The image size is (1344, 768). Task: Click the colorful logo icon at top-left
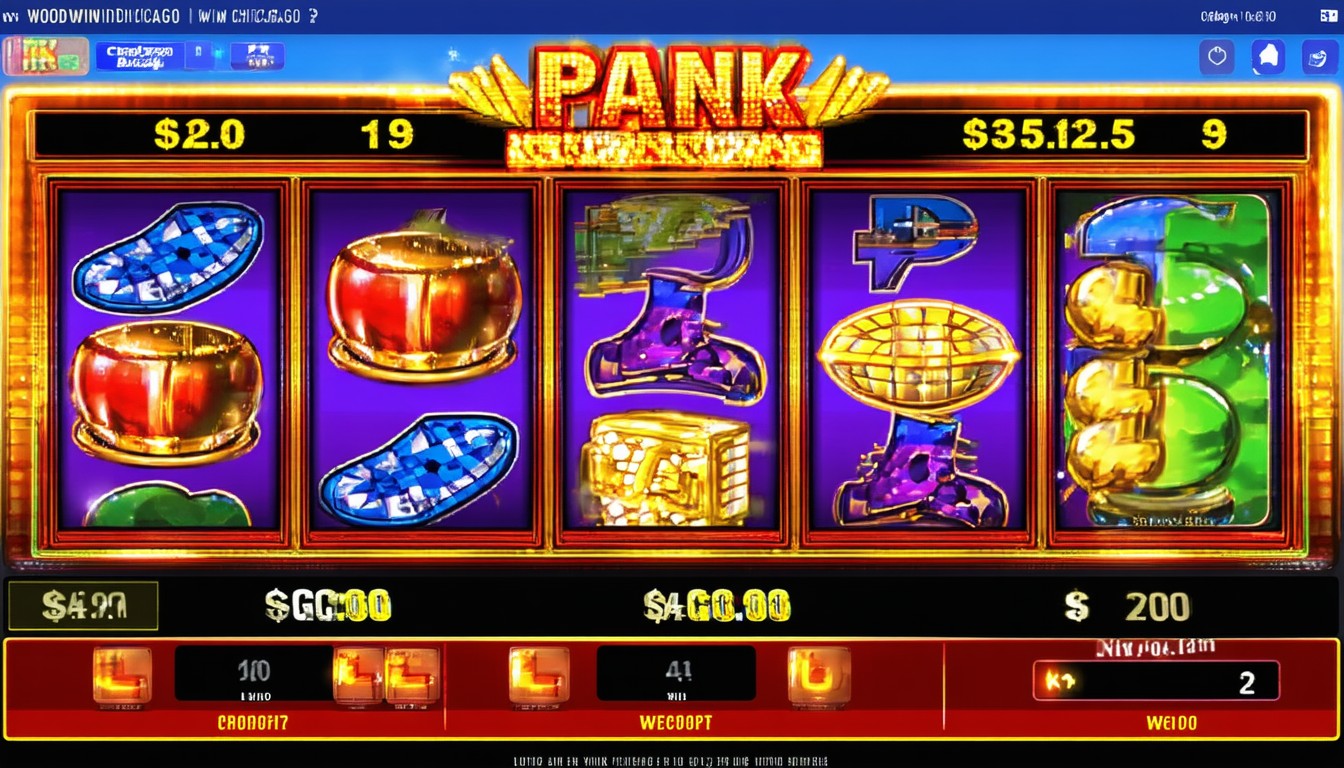pos(45,56)
